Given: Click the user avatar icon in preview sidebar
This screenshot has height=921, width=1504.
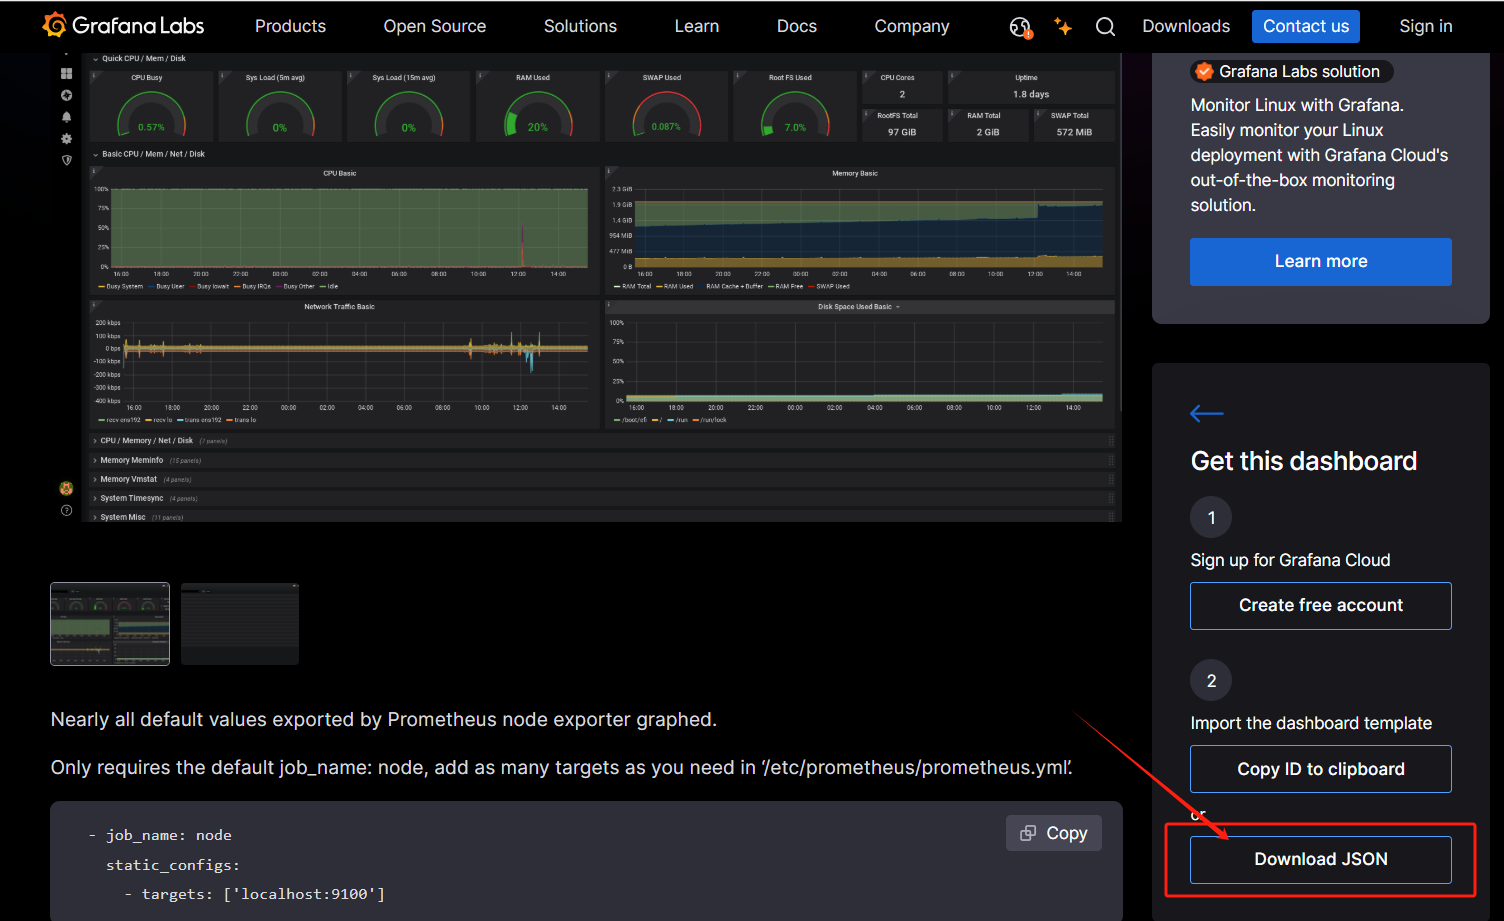Looking at the screenshot, I should tap(66, 489).
